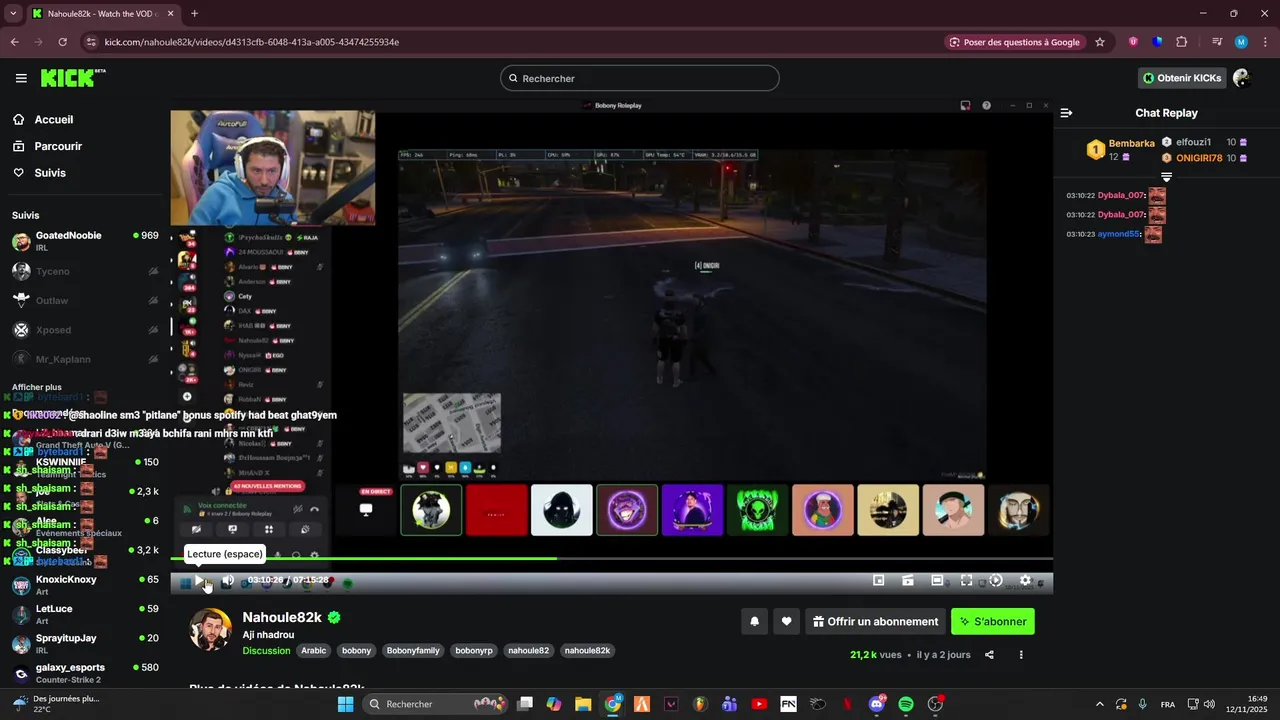The image size is (1280, 720).
Task: Mute the video volume
Action: 228,580
